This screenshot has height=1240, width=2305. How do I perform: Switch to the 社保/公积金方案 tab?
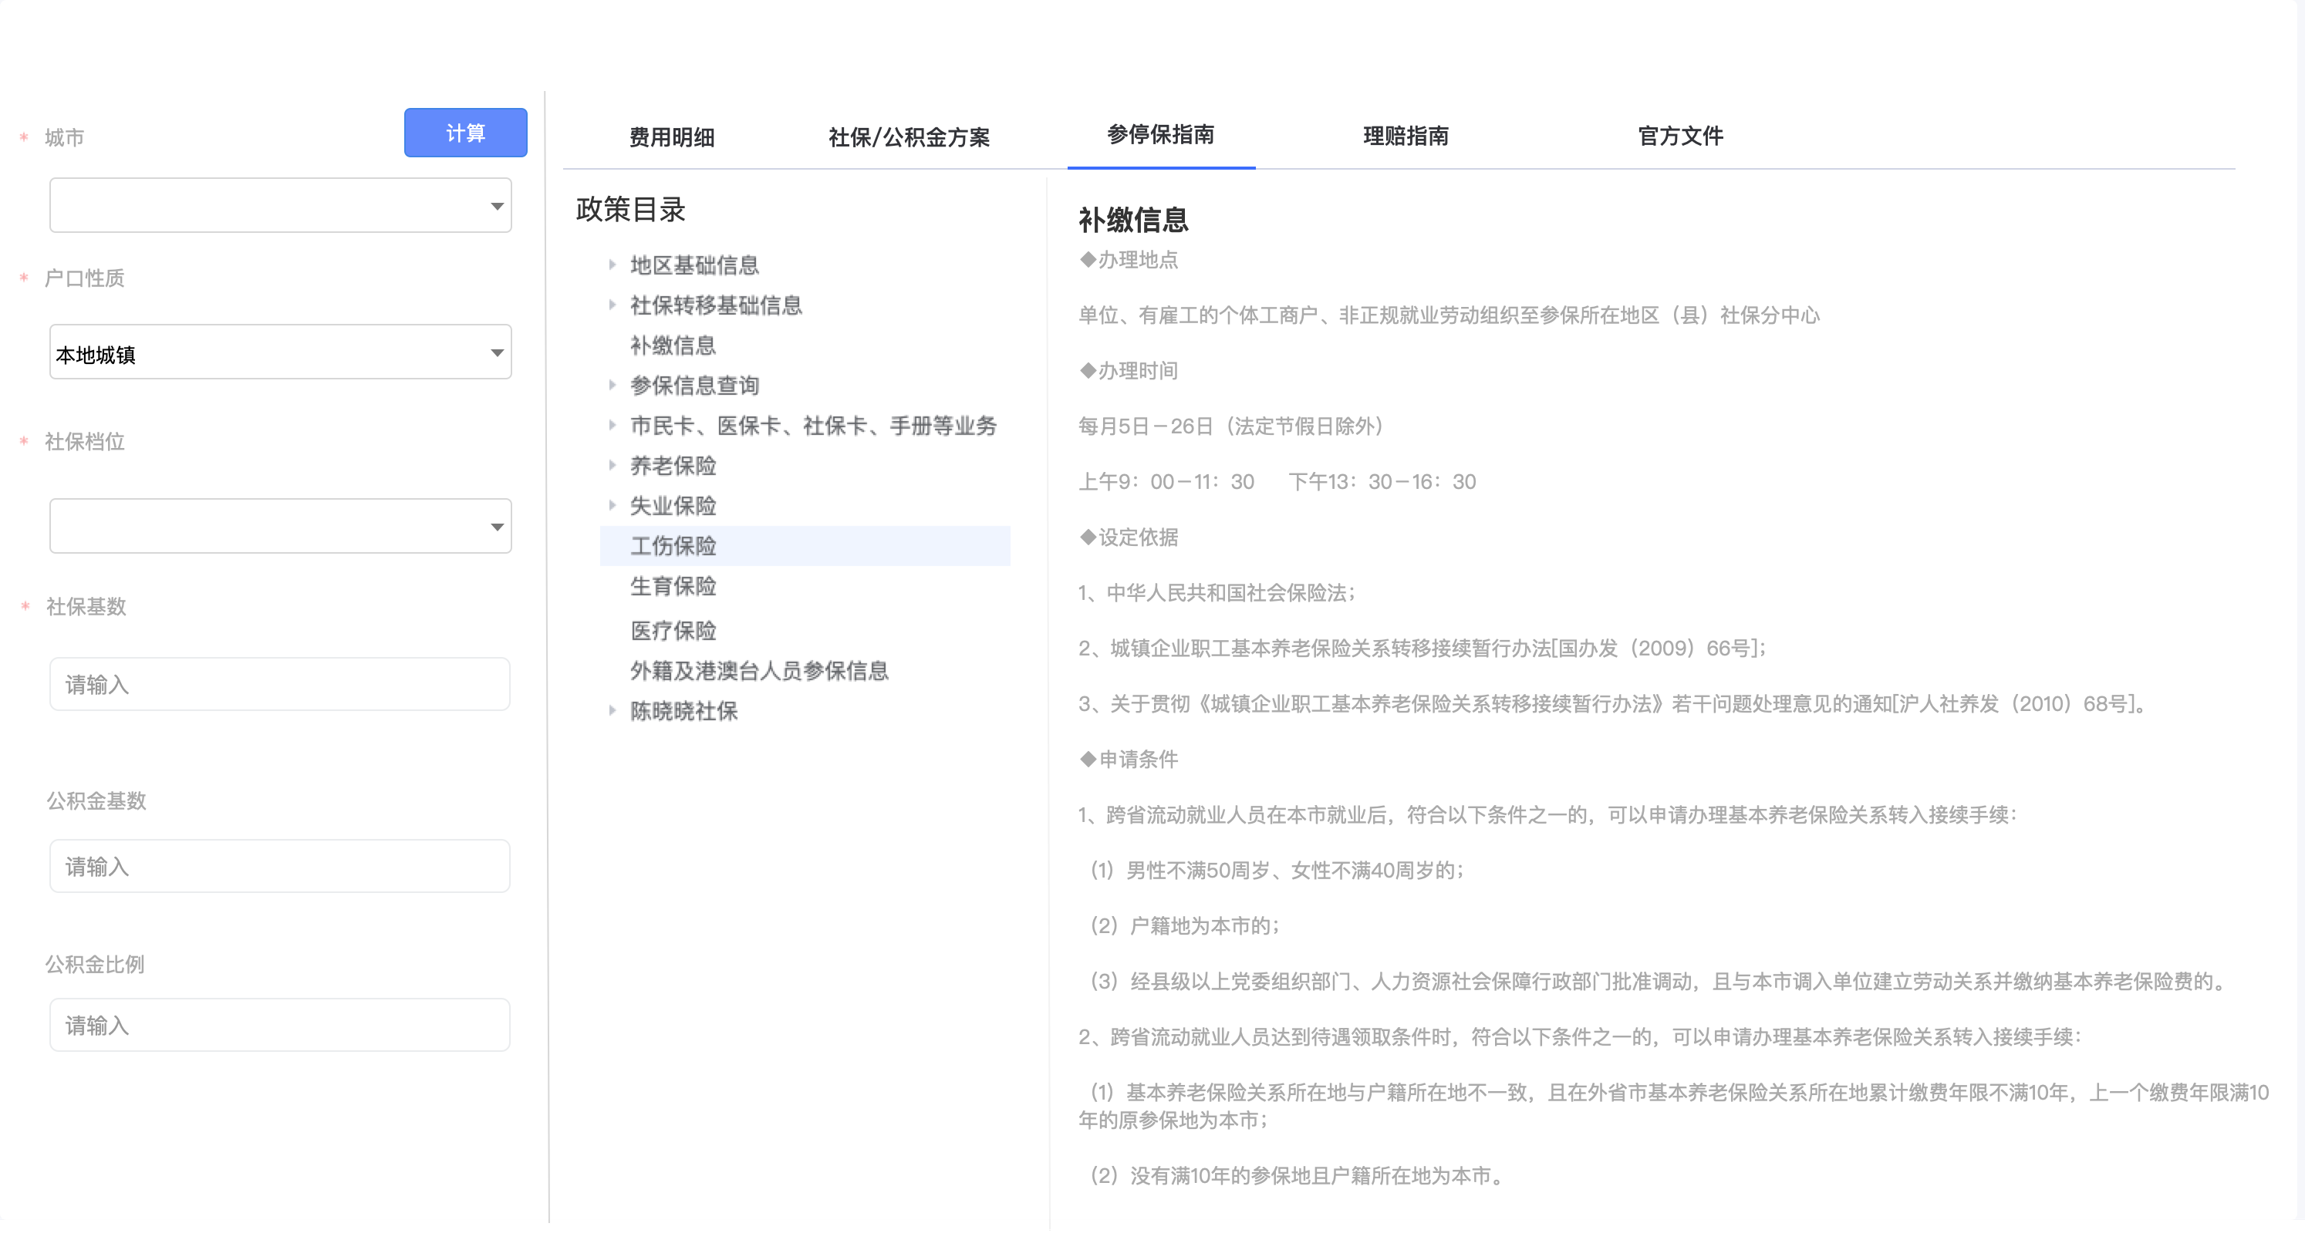908,137
